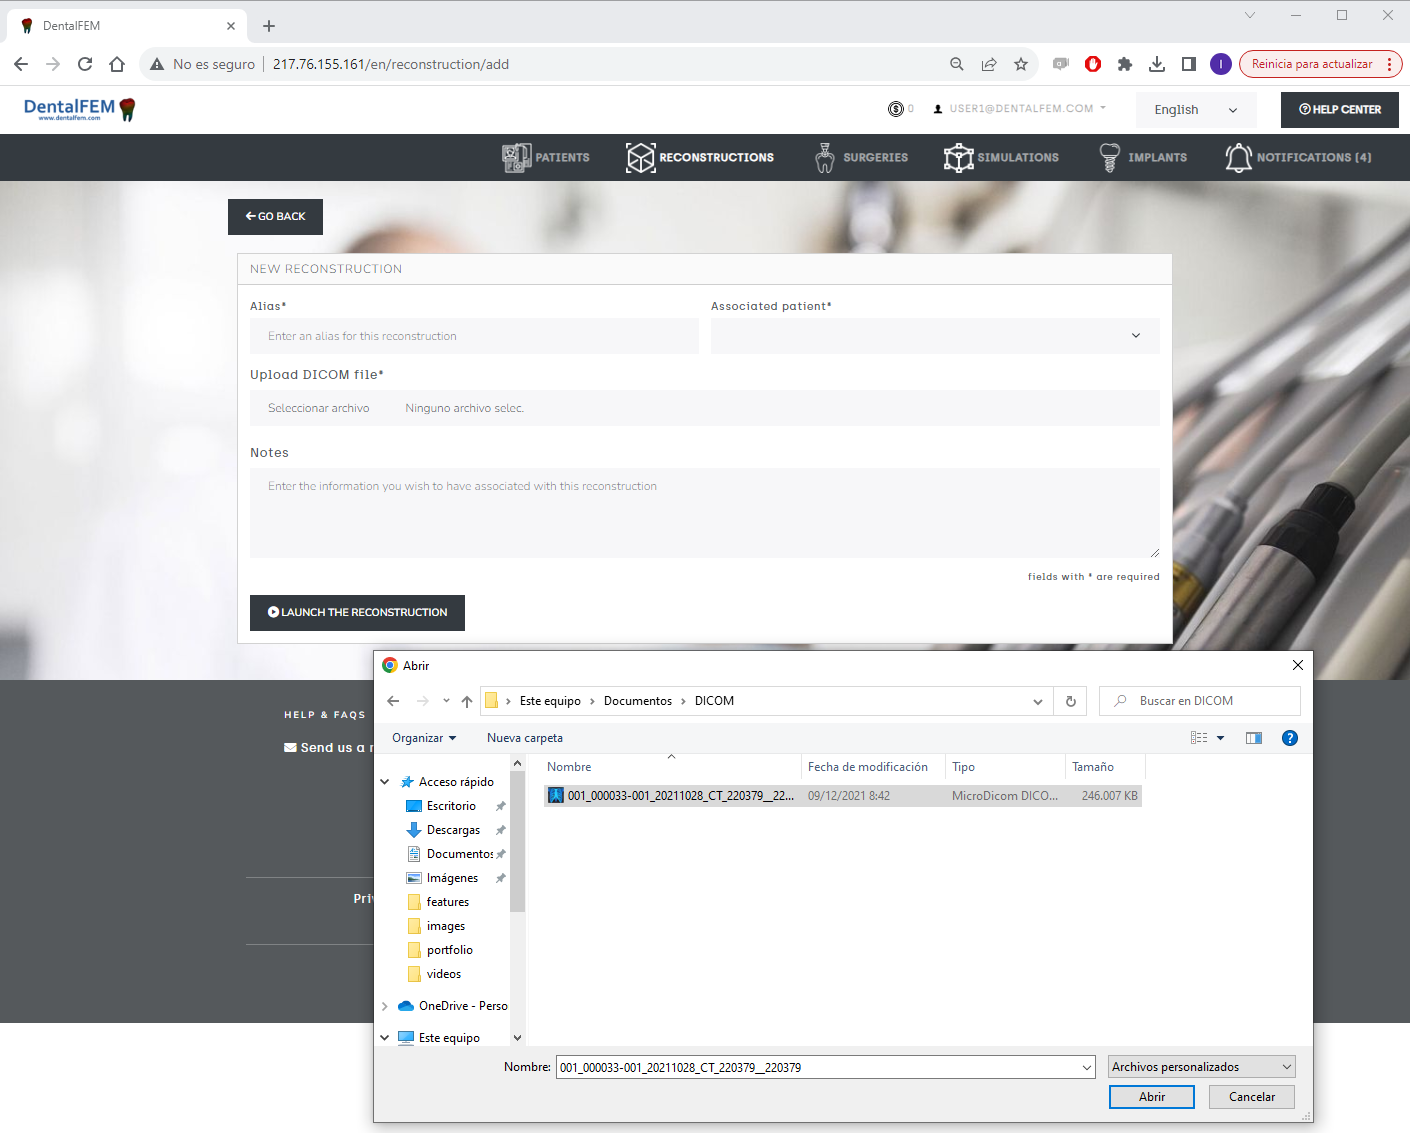Click the Surgeries tooth icon
This screenshot has height=1133, width=1410.
point(825,158)
